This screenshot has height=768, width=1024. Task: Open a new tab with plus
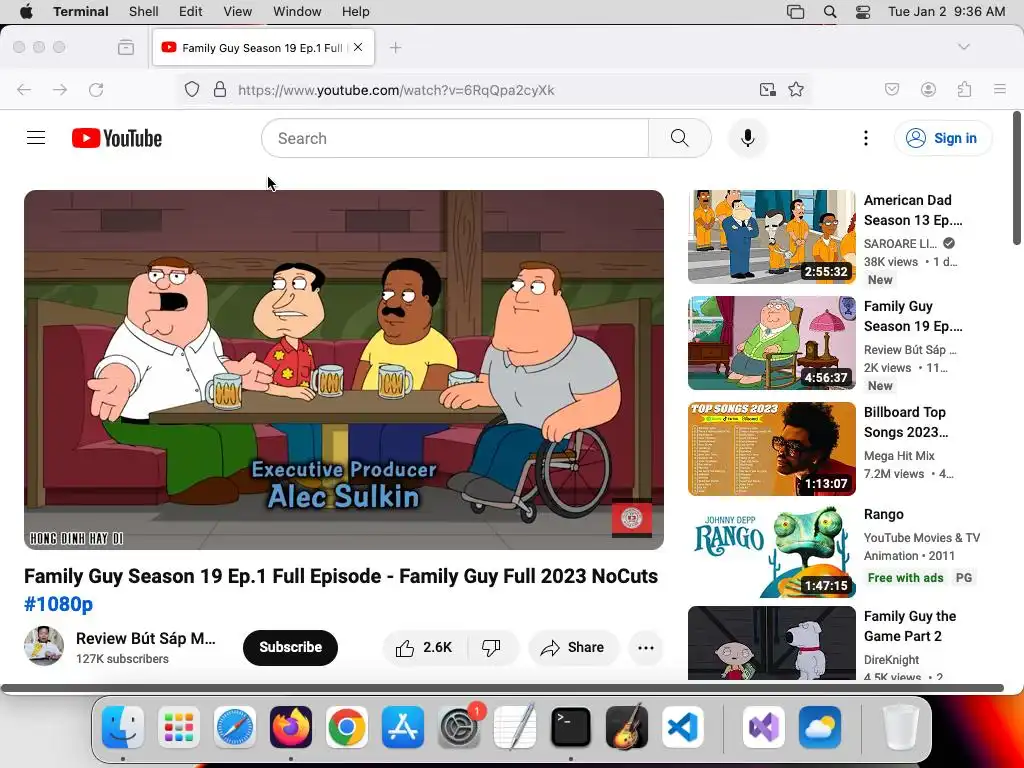[x=395, y=48]
